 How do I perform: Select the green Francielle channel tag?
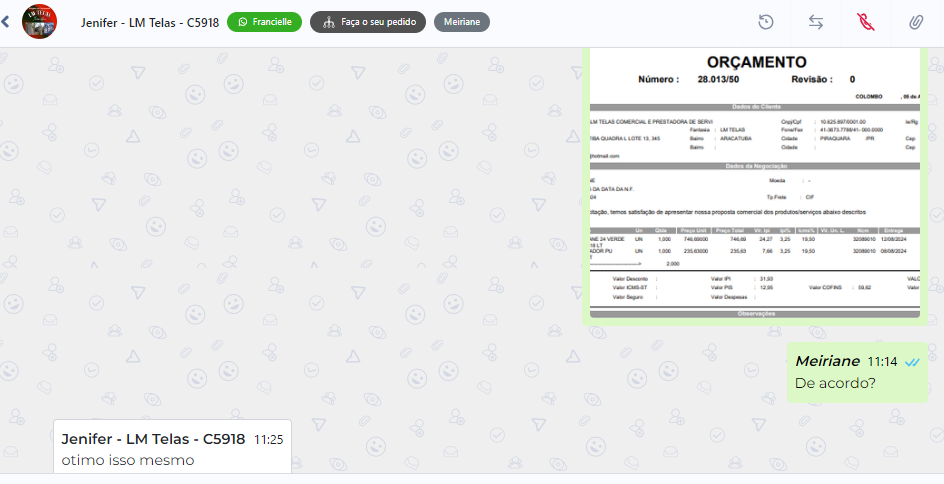click(264, 22)
